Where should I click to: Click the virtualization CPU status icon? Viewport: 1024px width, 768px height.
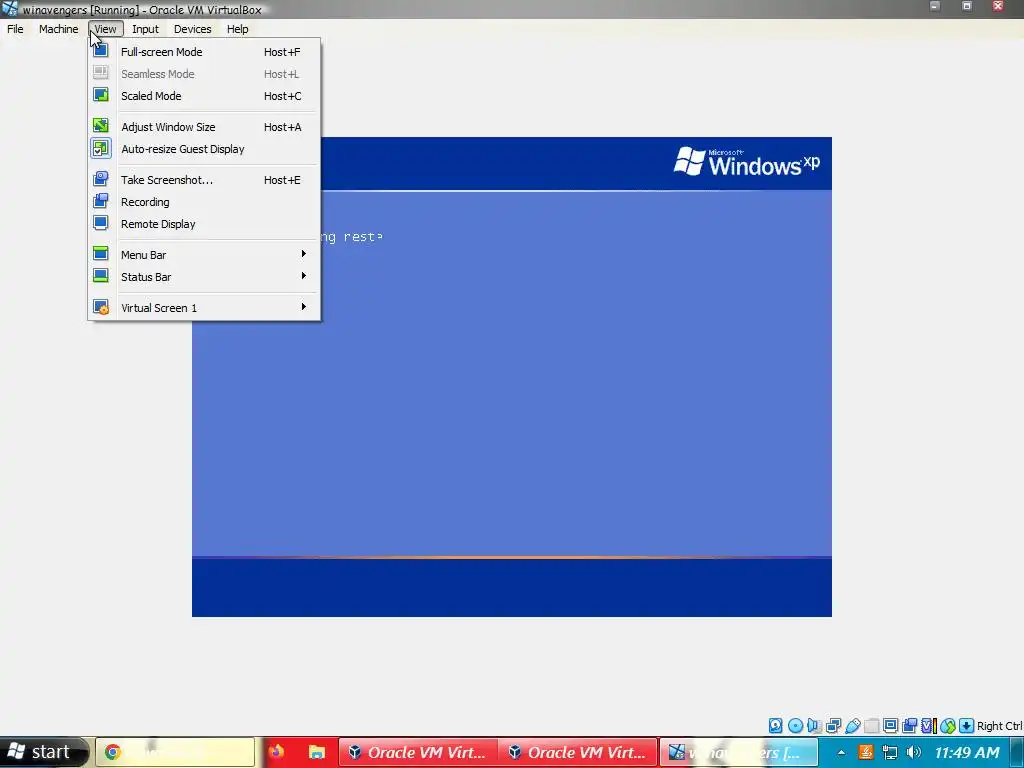[929, 726]
